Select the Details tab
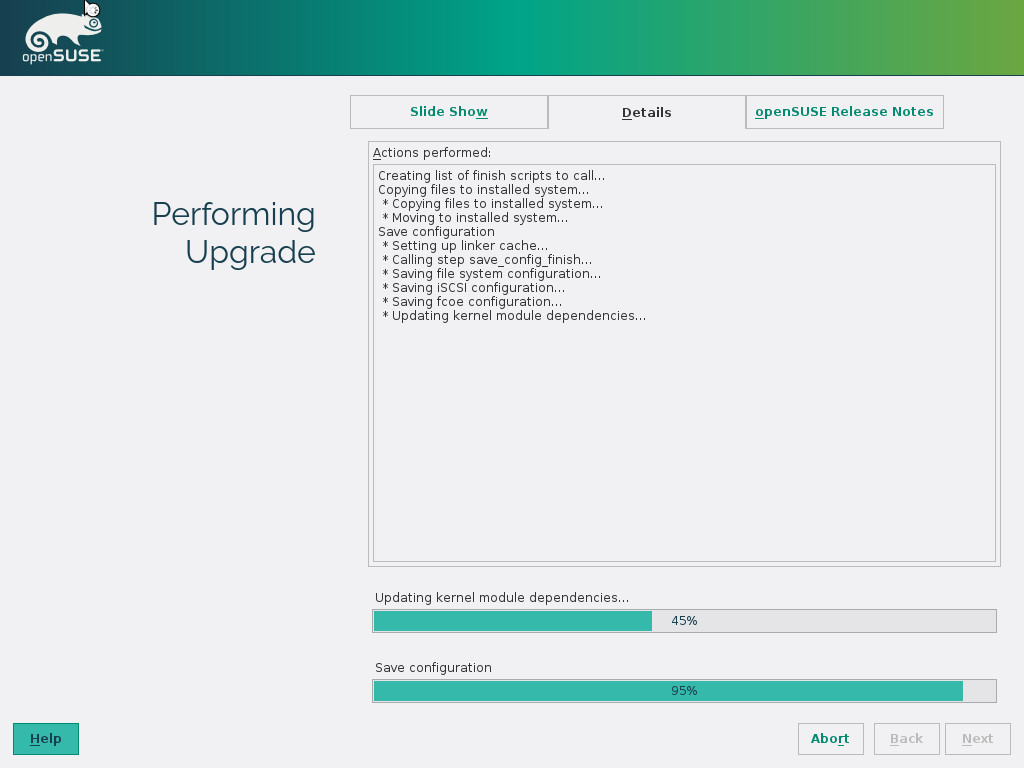The height and width of the screenshot is (768, 1024). 646,113
